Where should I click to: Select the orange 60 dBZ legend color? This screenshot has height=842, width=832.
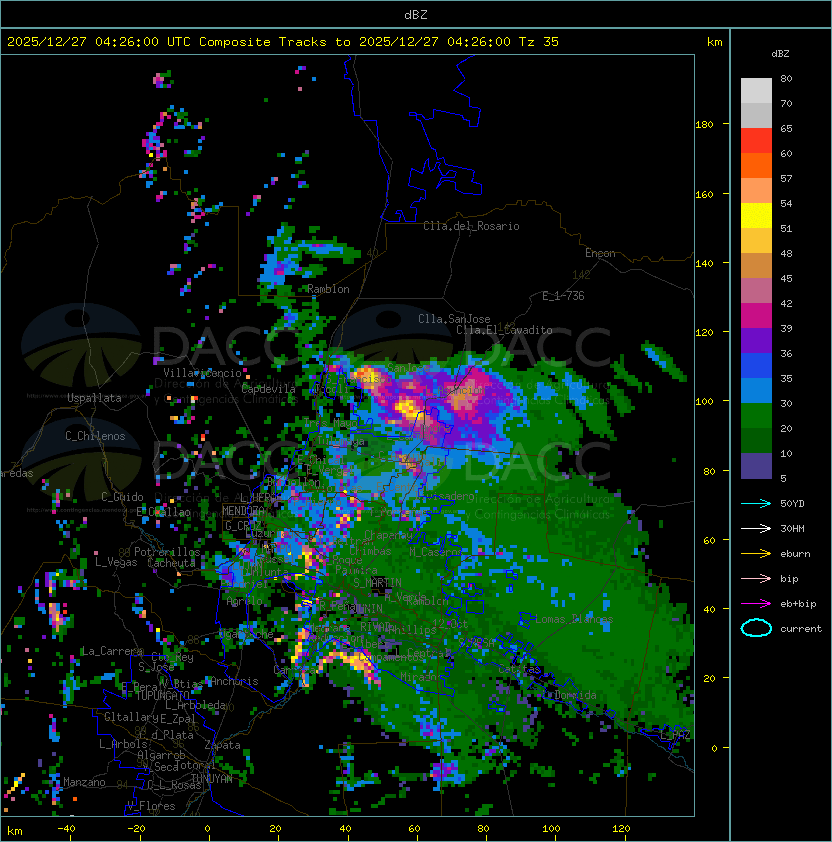coord(756,165)
